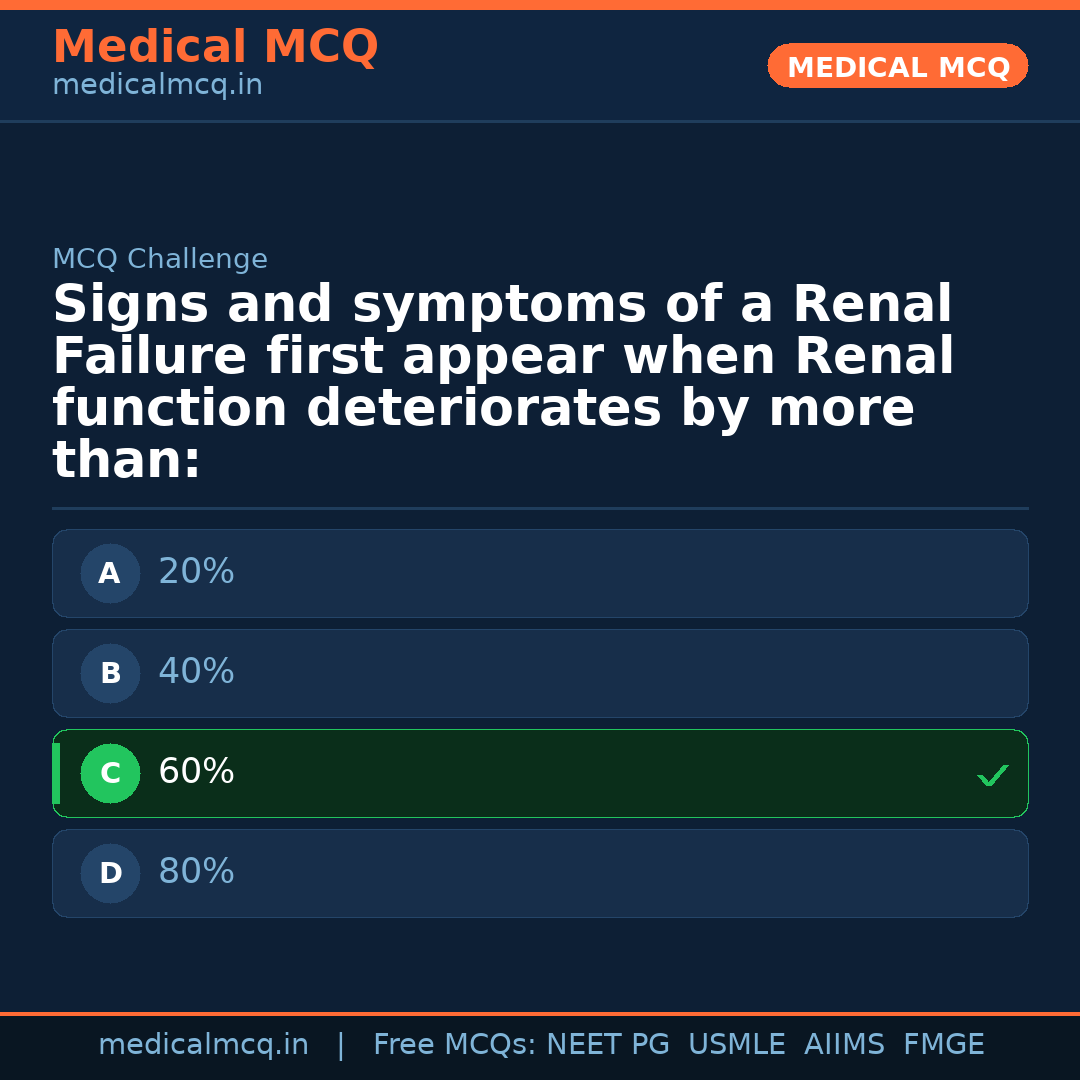1080x1080 pixels.
Task: Click the circular A badge icon
Action: (x=110, y=573)
